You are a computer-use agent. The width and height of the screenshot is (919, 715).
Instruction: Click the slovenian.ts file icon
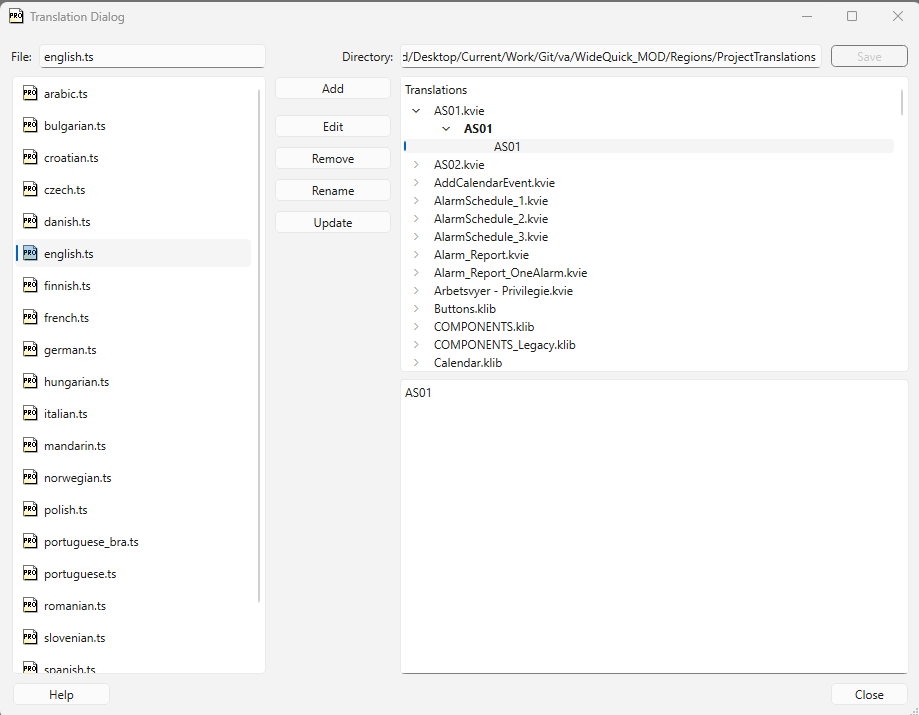[30, 637]
